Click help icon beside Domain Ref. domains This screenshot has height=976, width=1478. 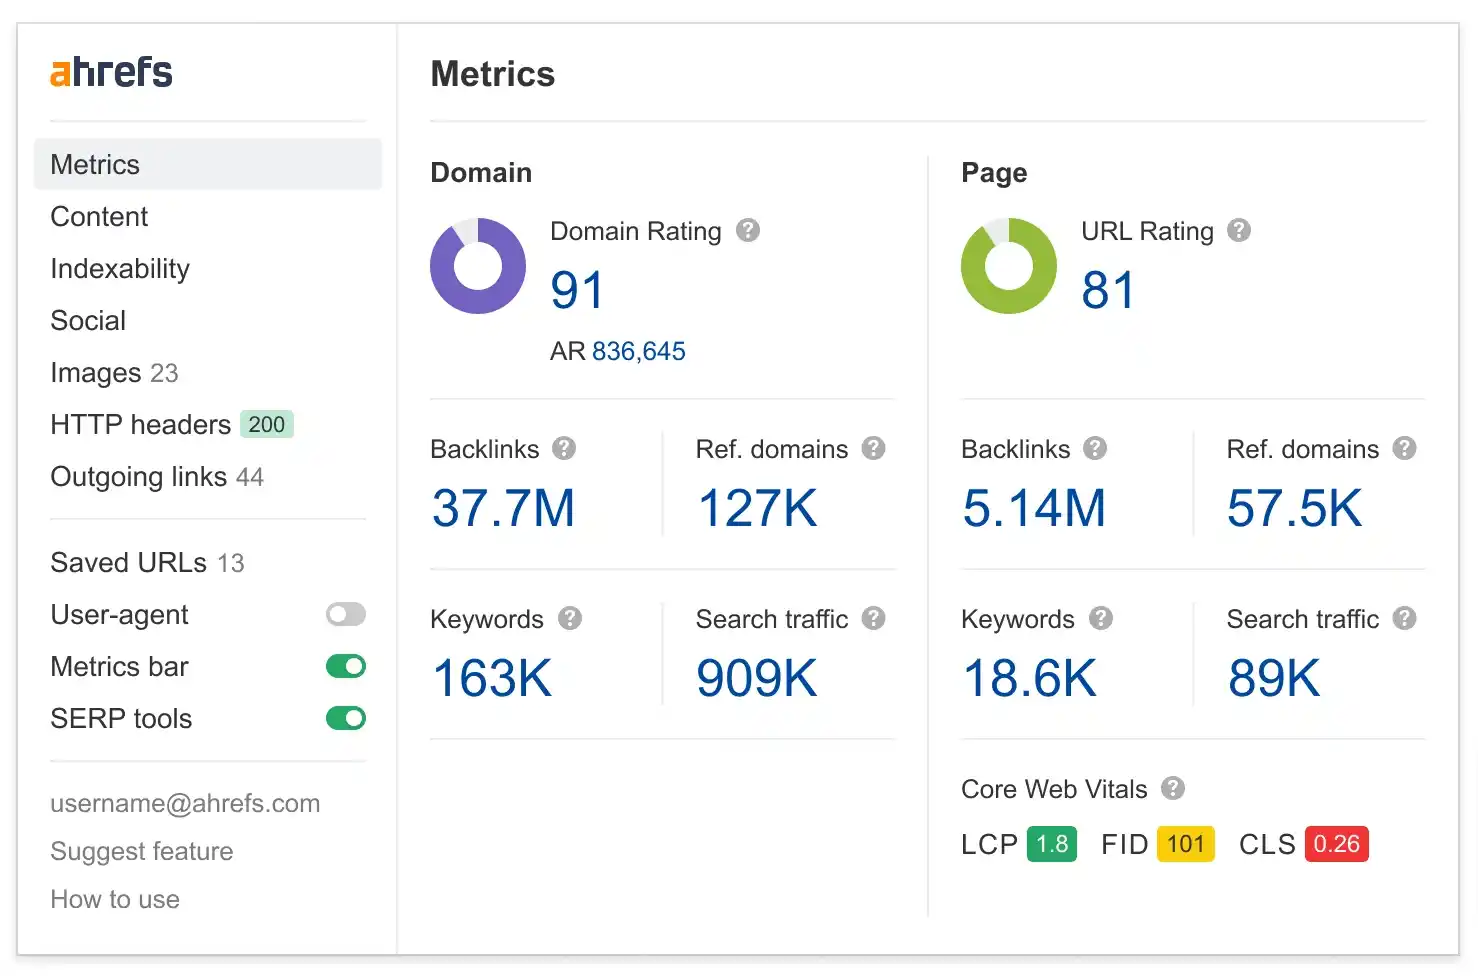tap(874, 448)
